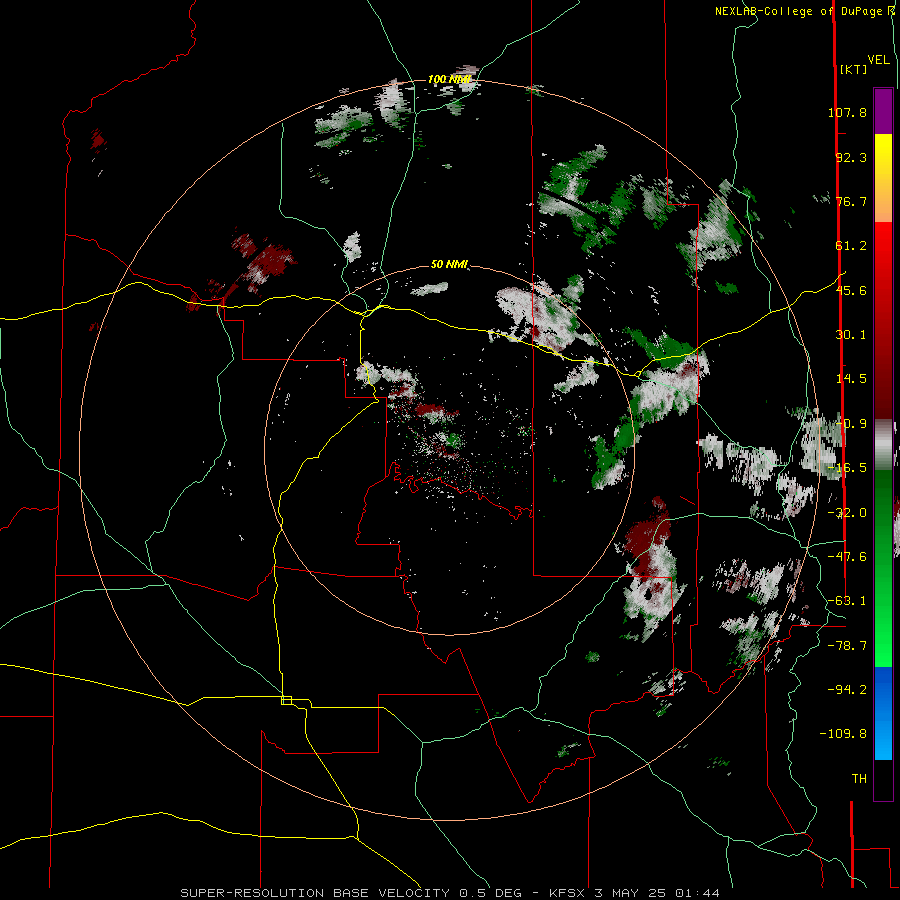This screenshot has height=900, width=900.
Task: Click the green segment of the velocity color bar
Action: tap(883, 568)
